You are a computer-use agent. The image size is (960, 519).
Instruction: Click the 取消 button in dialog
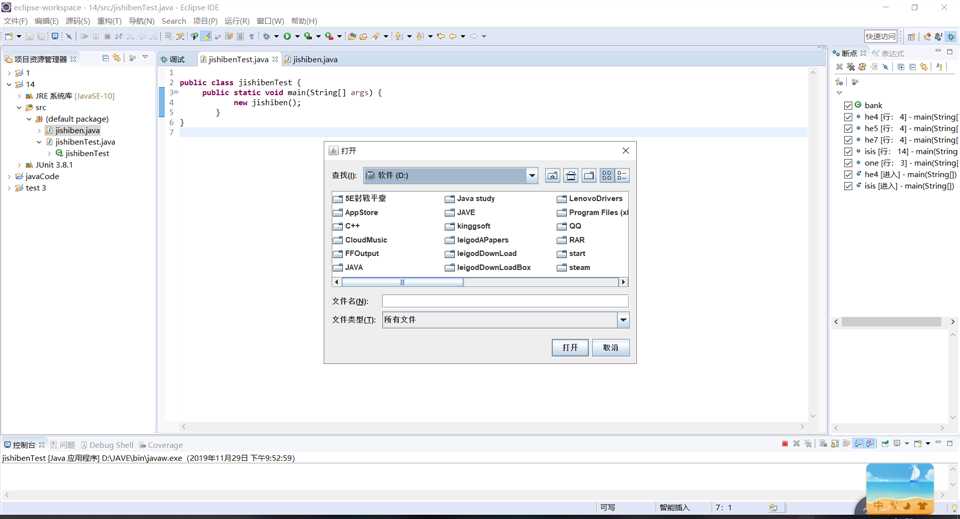tap(610, 348)
